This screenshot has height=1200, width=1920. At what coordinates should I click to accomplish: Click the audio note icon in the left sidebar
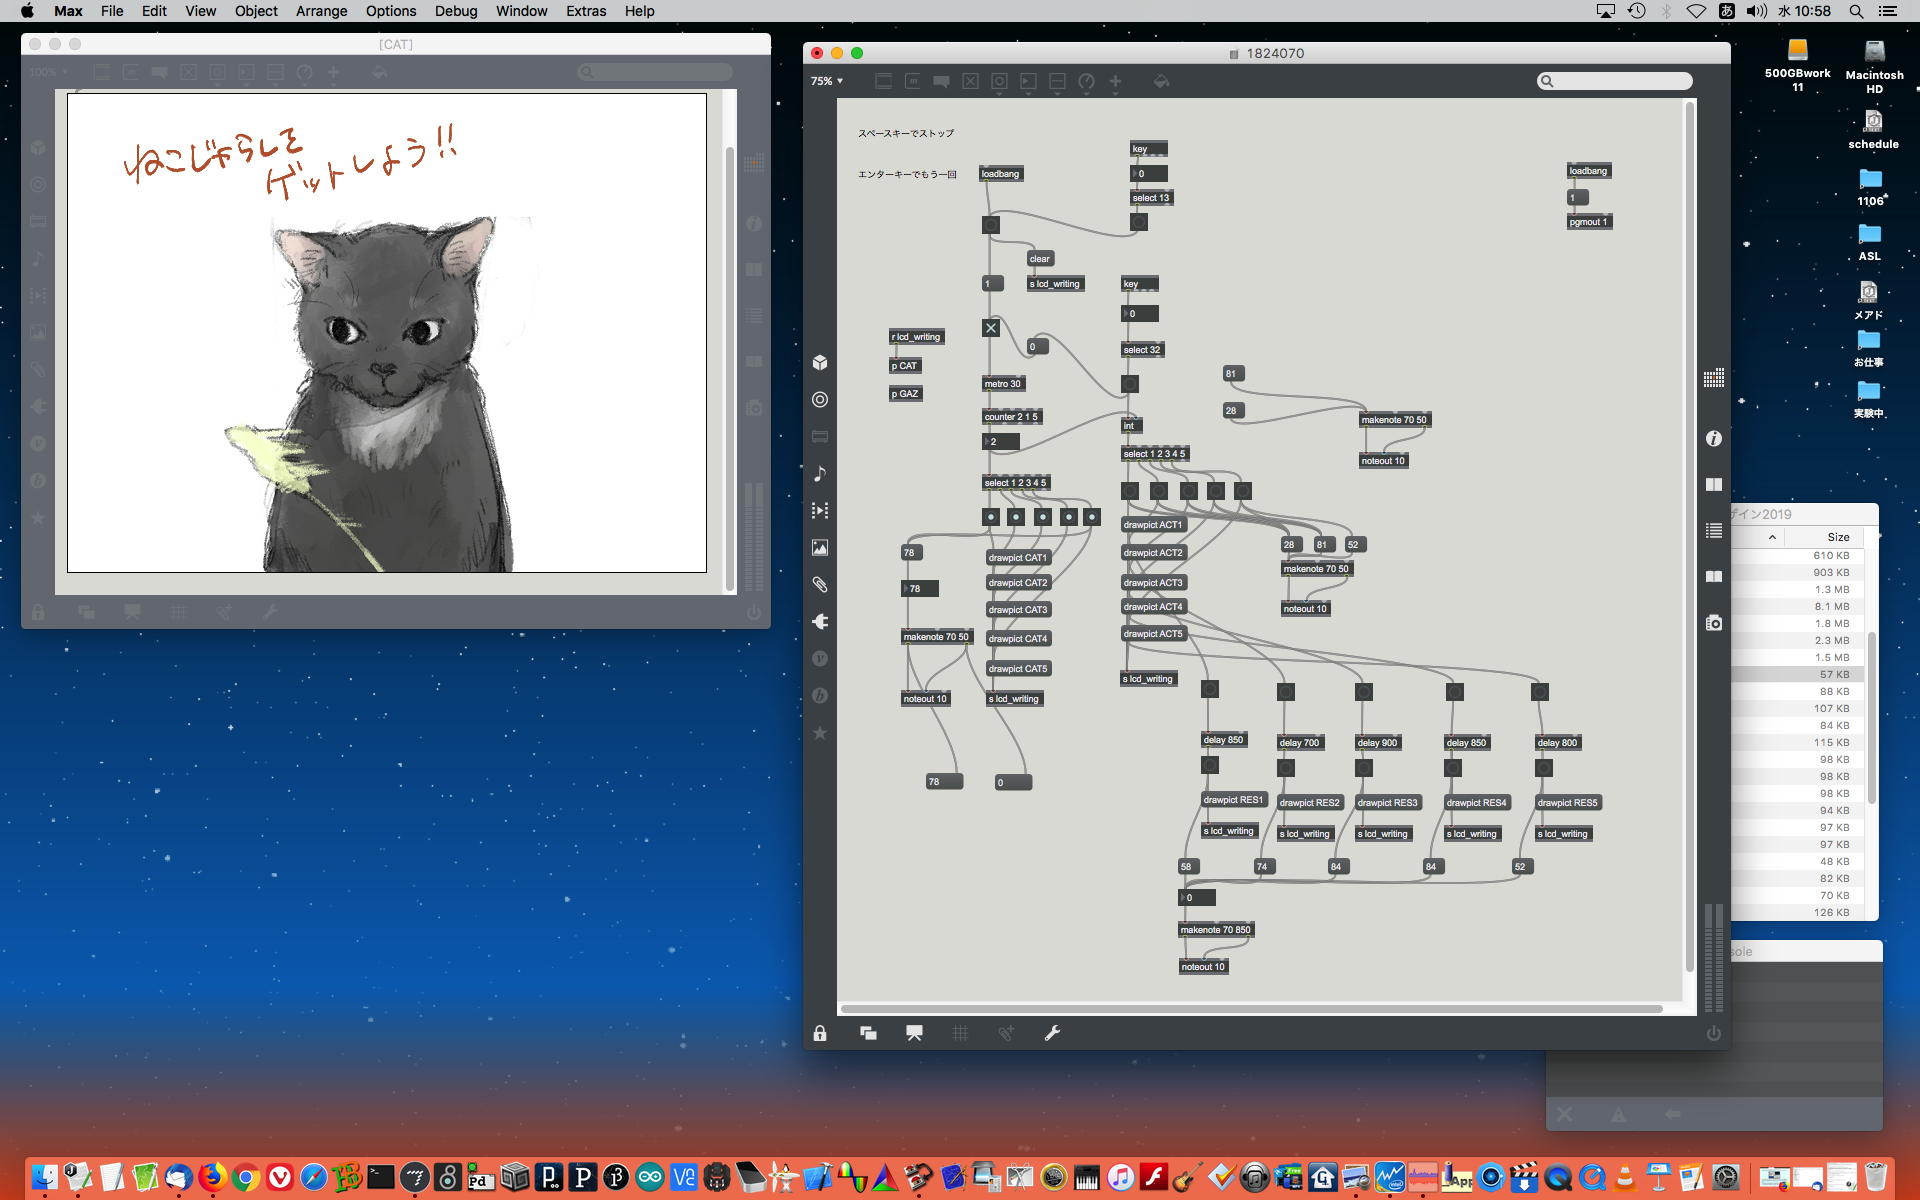click(x=820, y=473)
